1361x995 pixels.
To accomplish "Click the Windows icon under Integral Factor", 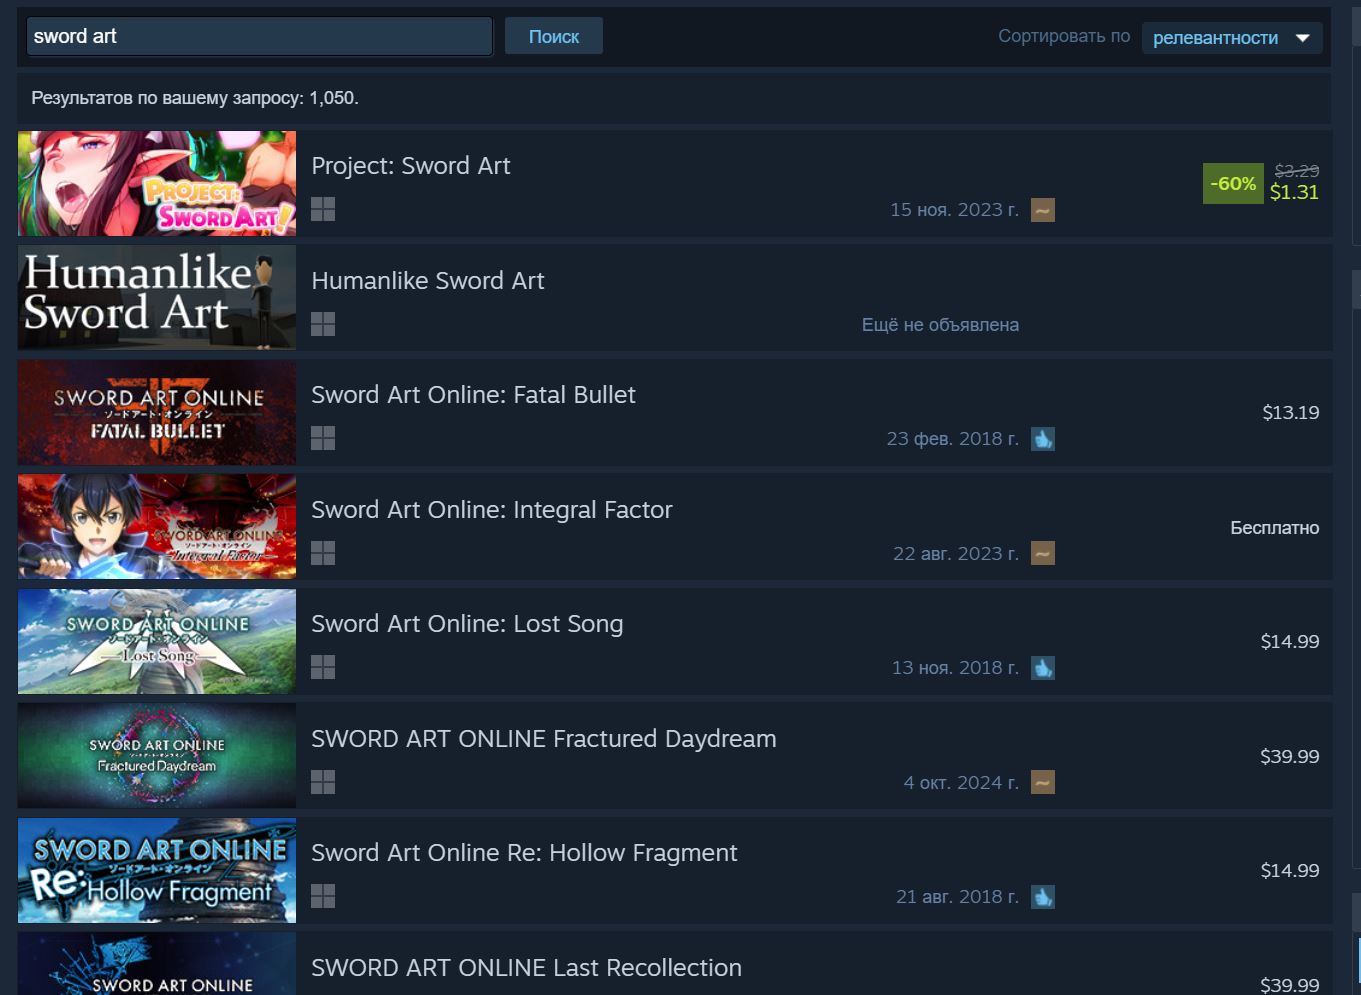I will 323,553.
